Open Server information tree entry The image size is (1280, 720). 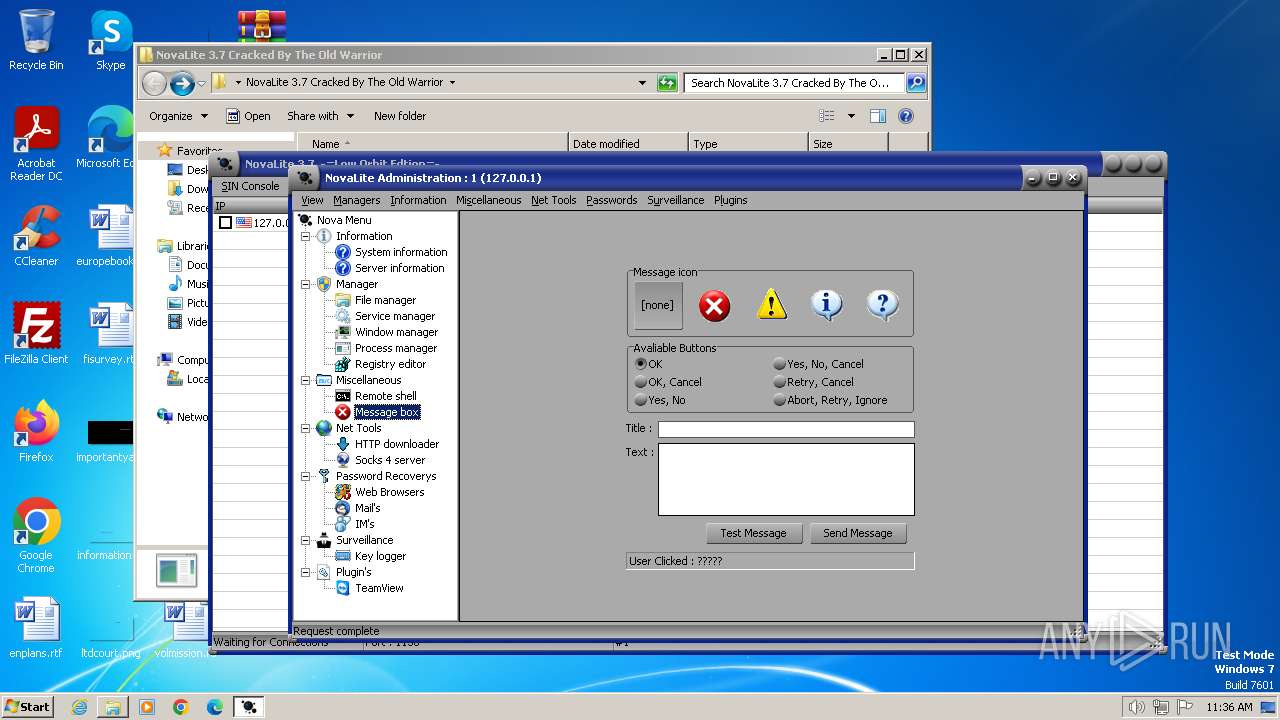coord(399,268)
